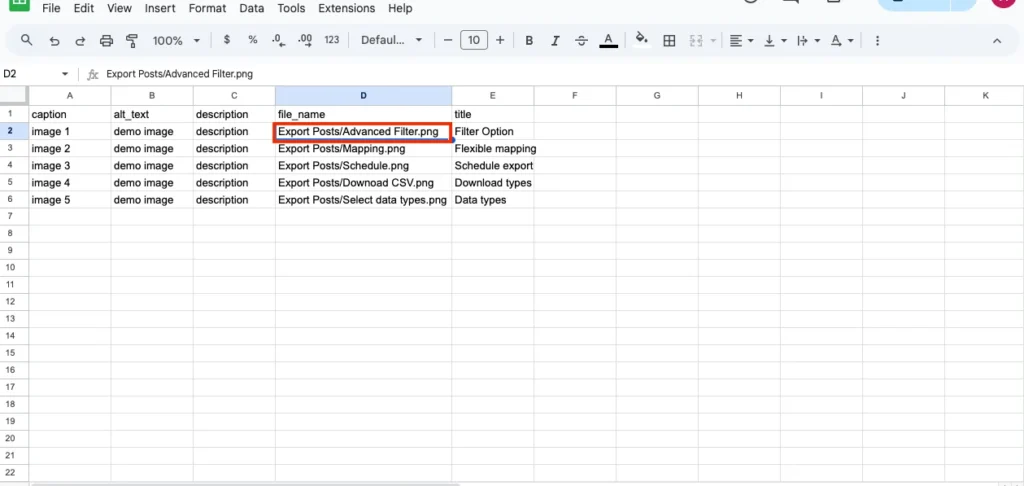Open the default font dropdown

391,41
